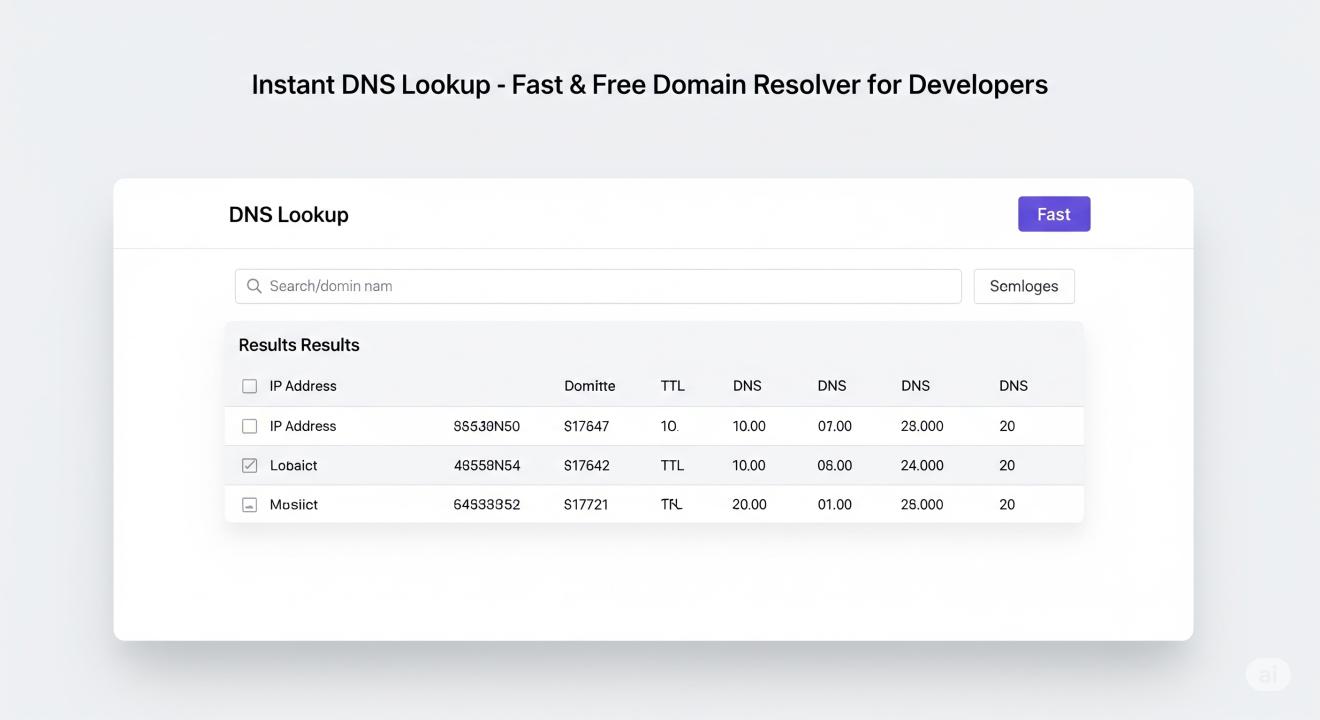This screenshot has width=1320, height=720.
Task: Click the IP Address column header label
Action: [x=303, y=386]
